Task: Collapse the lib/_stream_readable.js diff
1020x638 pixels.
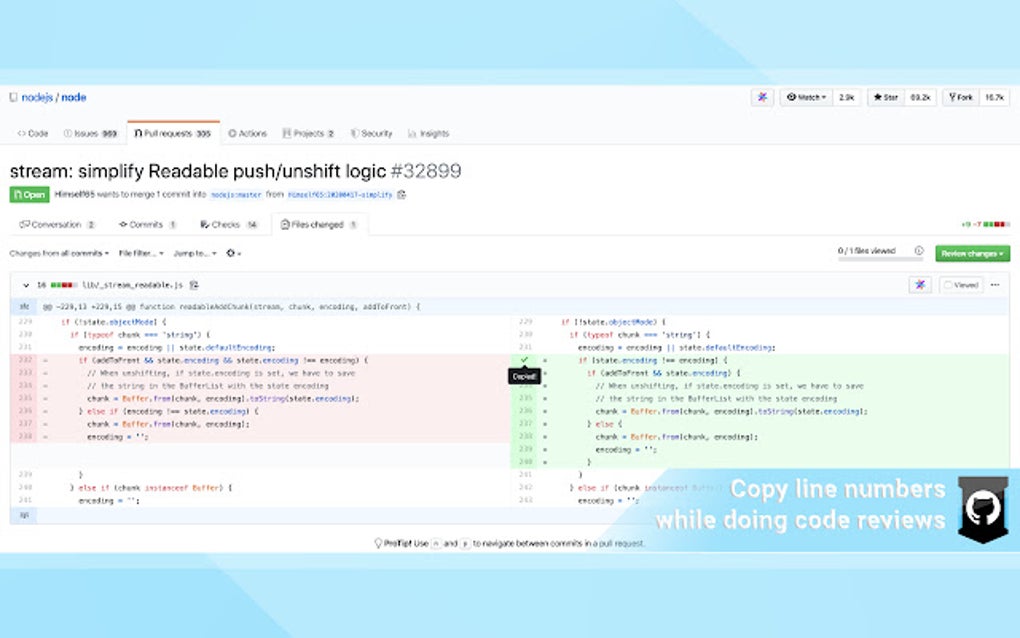Action: (x=24, y=285)
